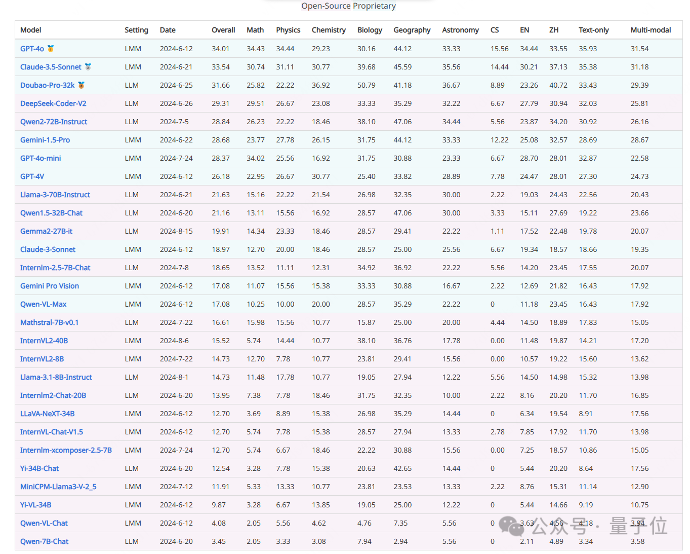The height and width of the screenshot is (554, 690).
Task: Open the InternVL2-40B model link
Action: (x=44, y=341)
